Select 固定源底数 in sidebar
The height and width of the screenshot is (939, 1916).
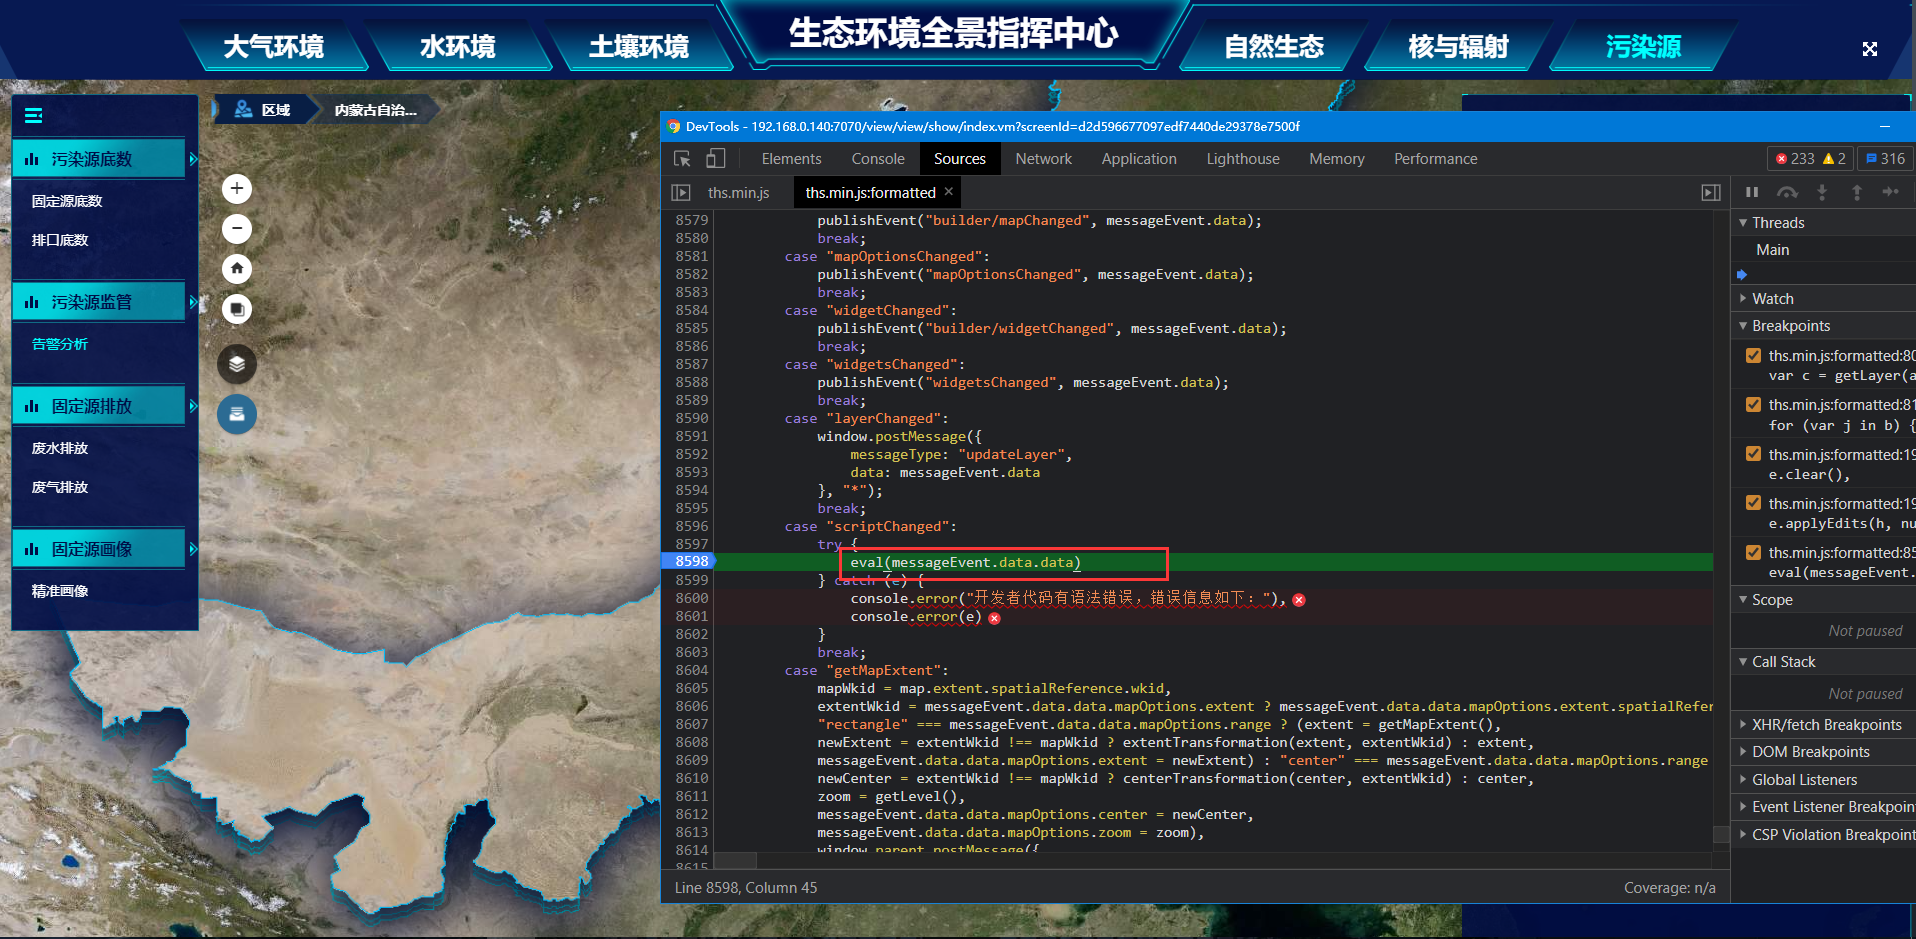tap(67, 201)
